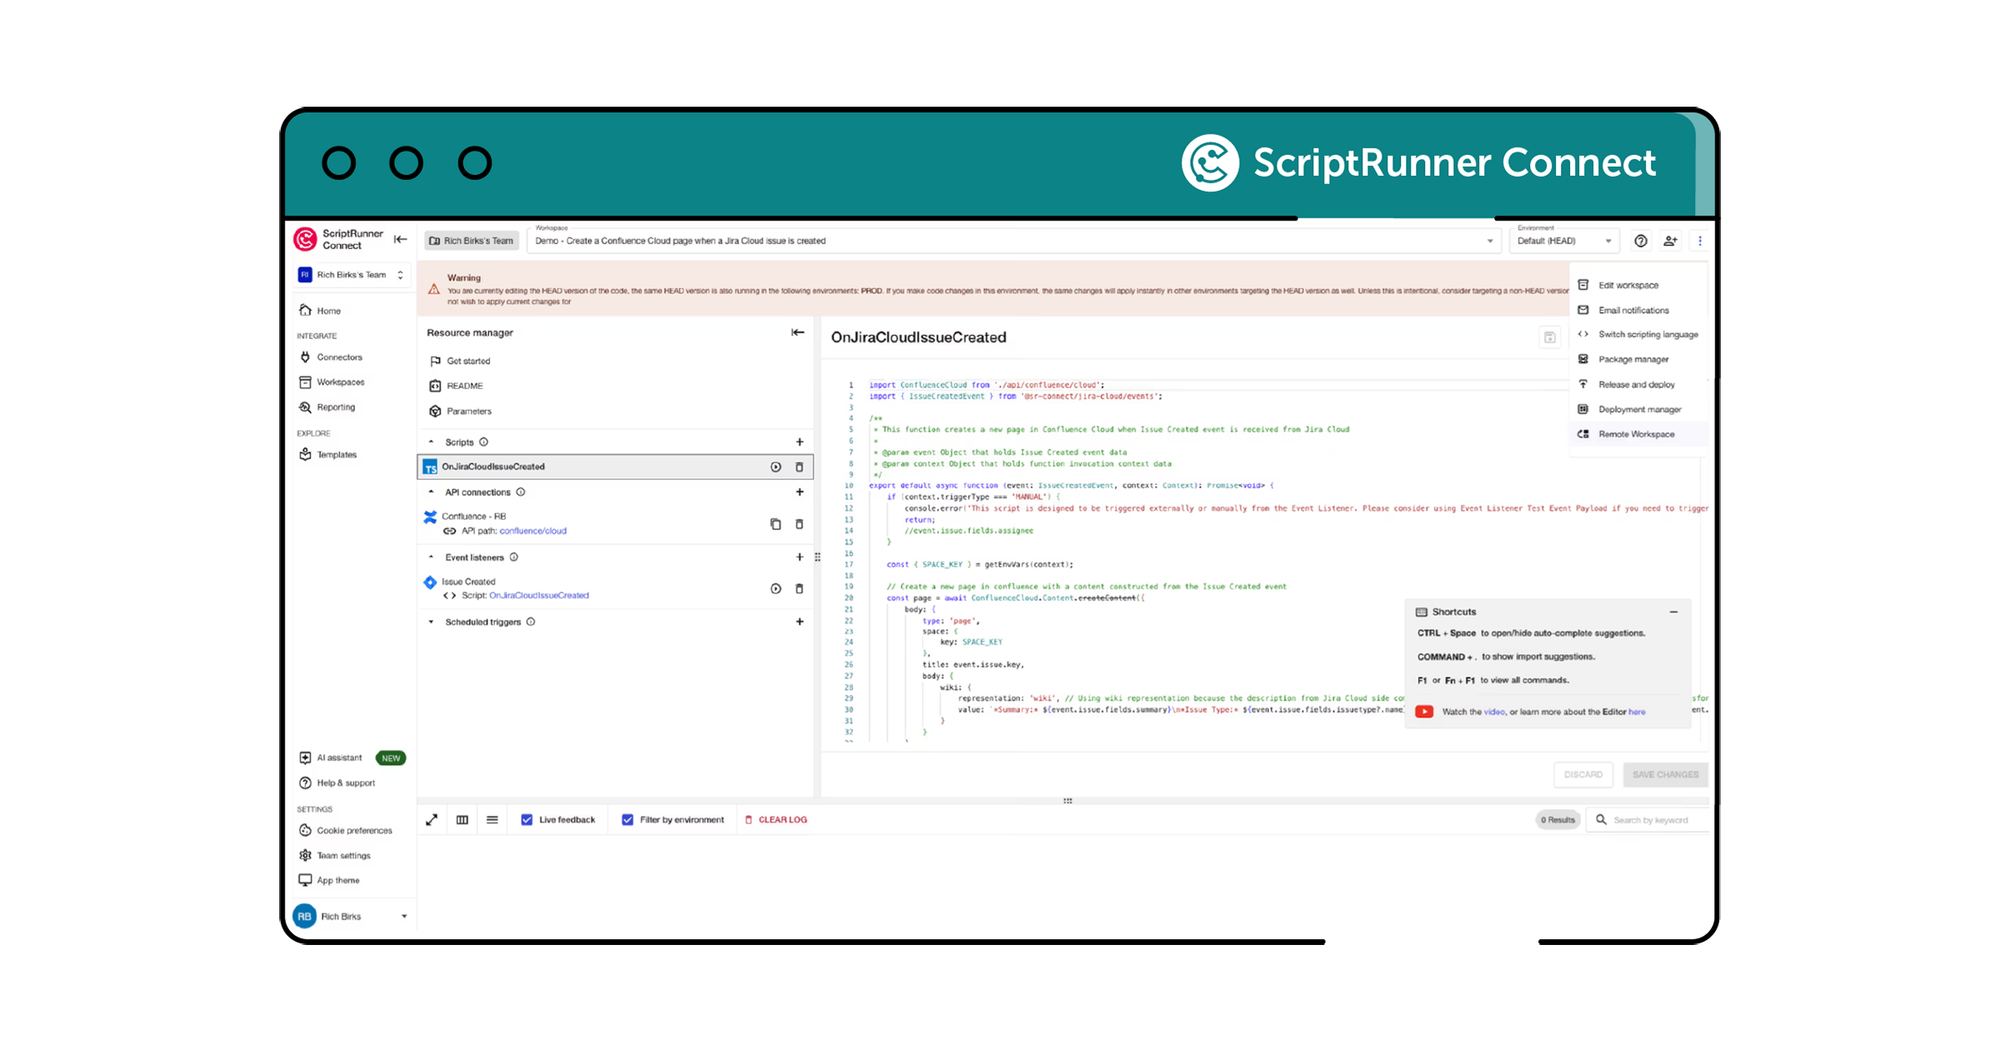Add a new script with plus
Screen dimensions: 2000x1050
(x=799, y=442)
